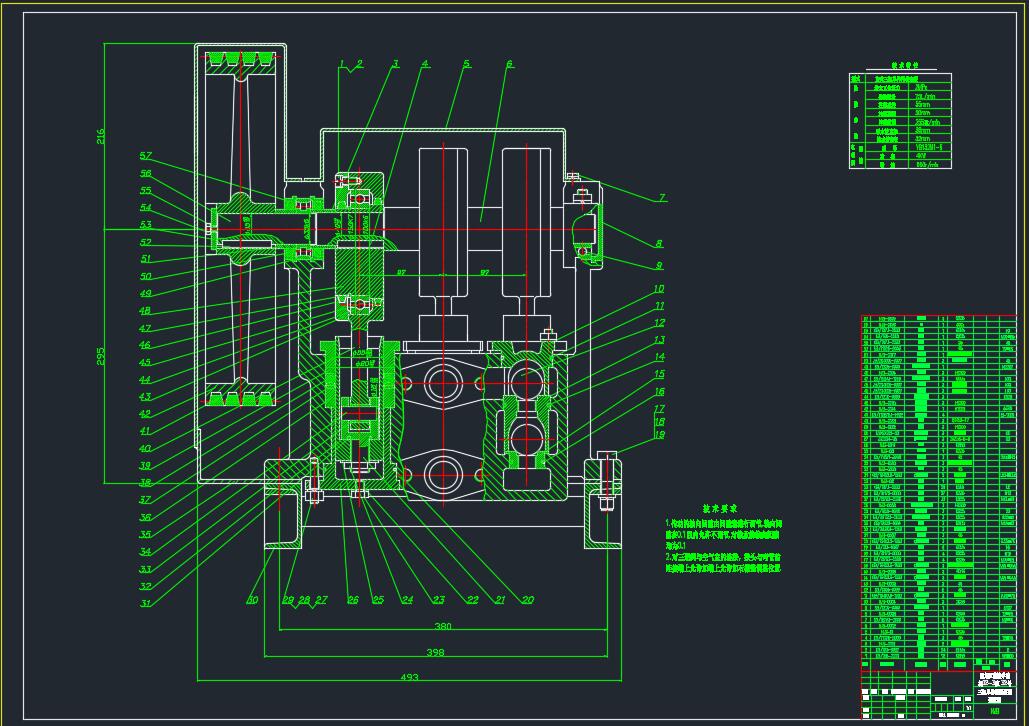Click callout number 7 near top cover
This screenshot has width=1029, height=726.
click(661, 198)
